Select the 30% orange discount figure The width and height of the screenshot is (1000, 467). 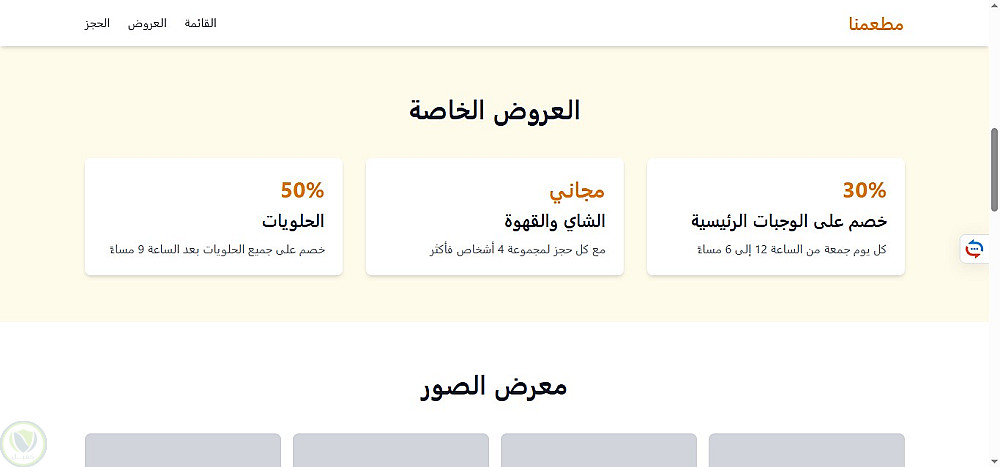point(864,190)
